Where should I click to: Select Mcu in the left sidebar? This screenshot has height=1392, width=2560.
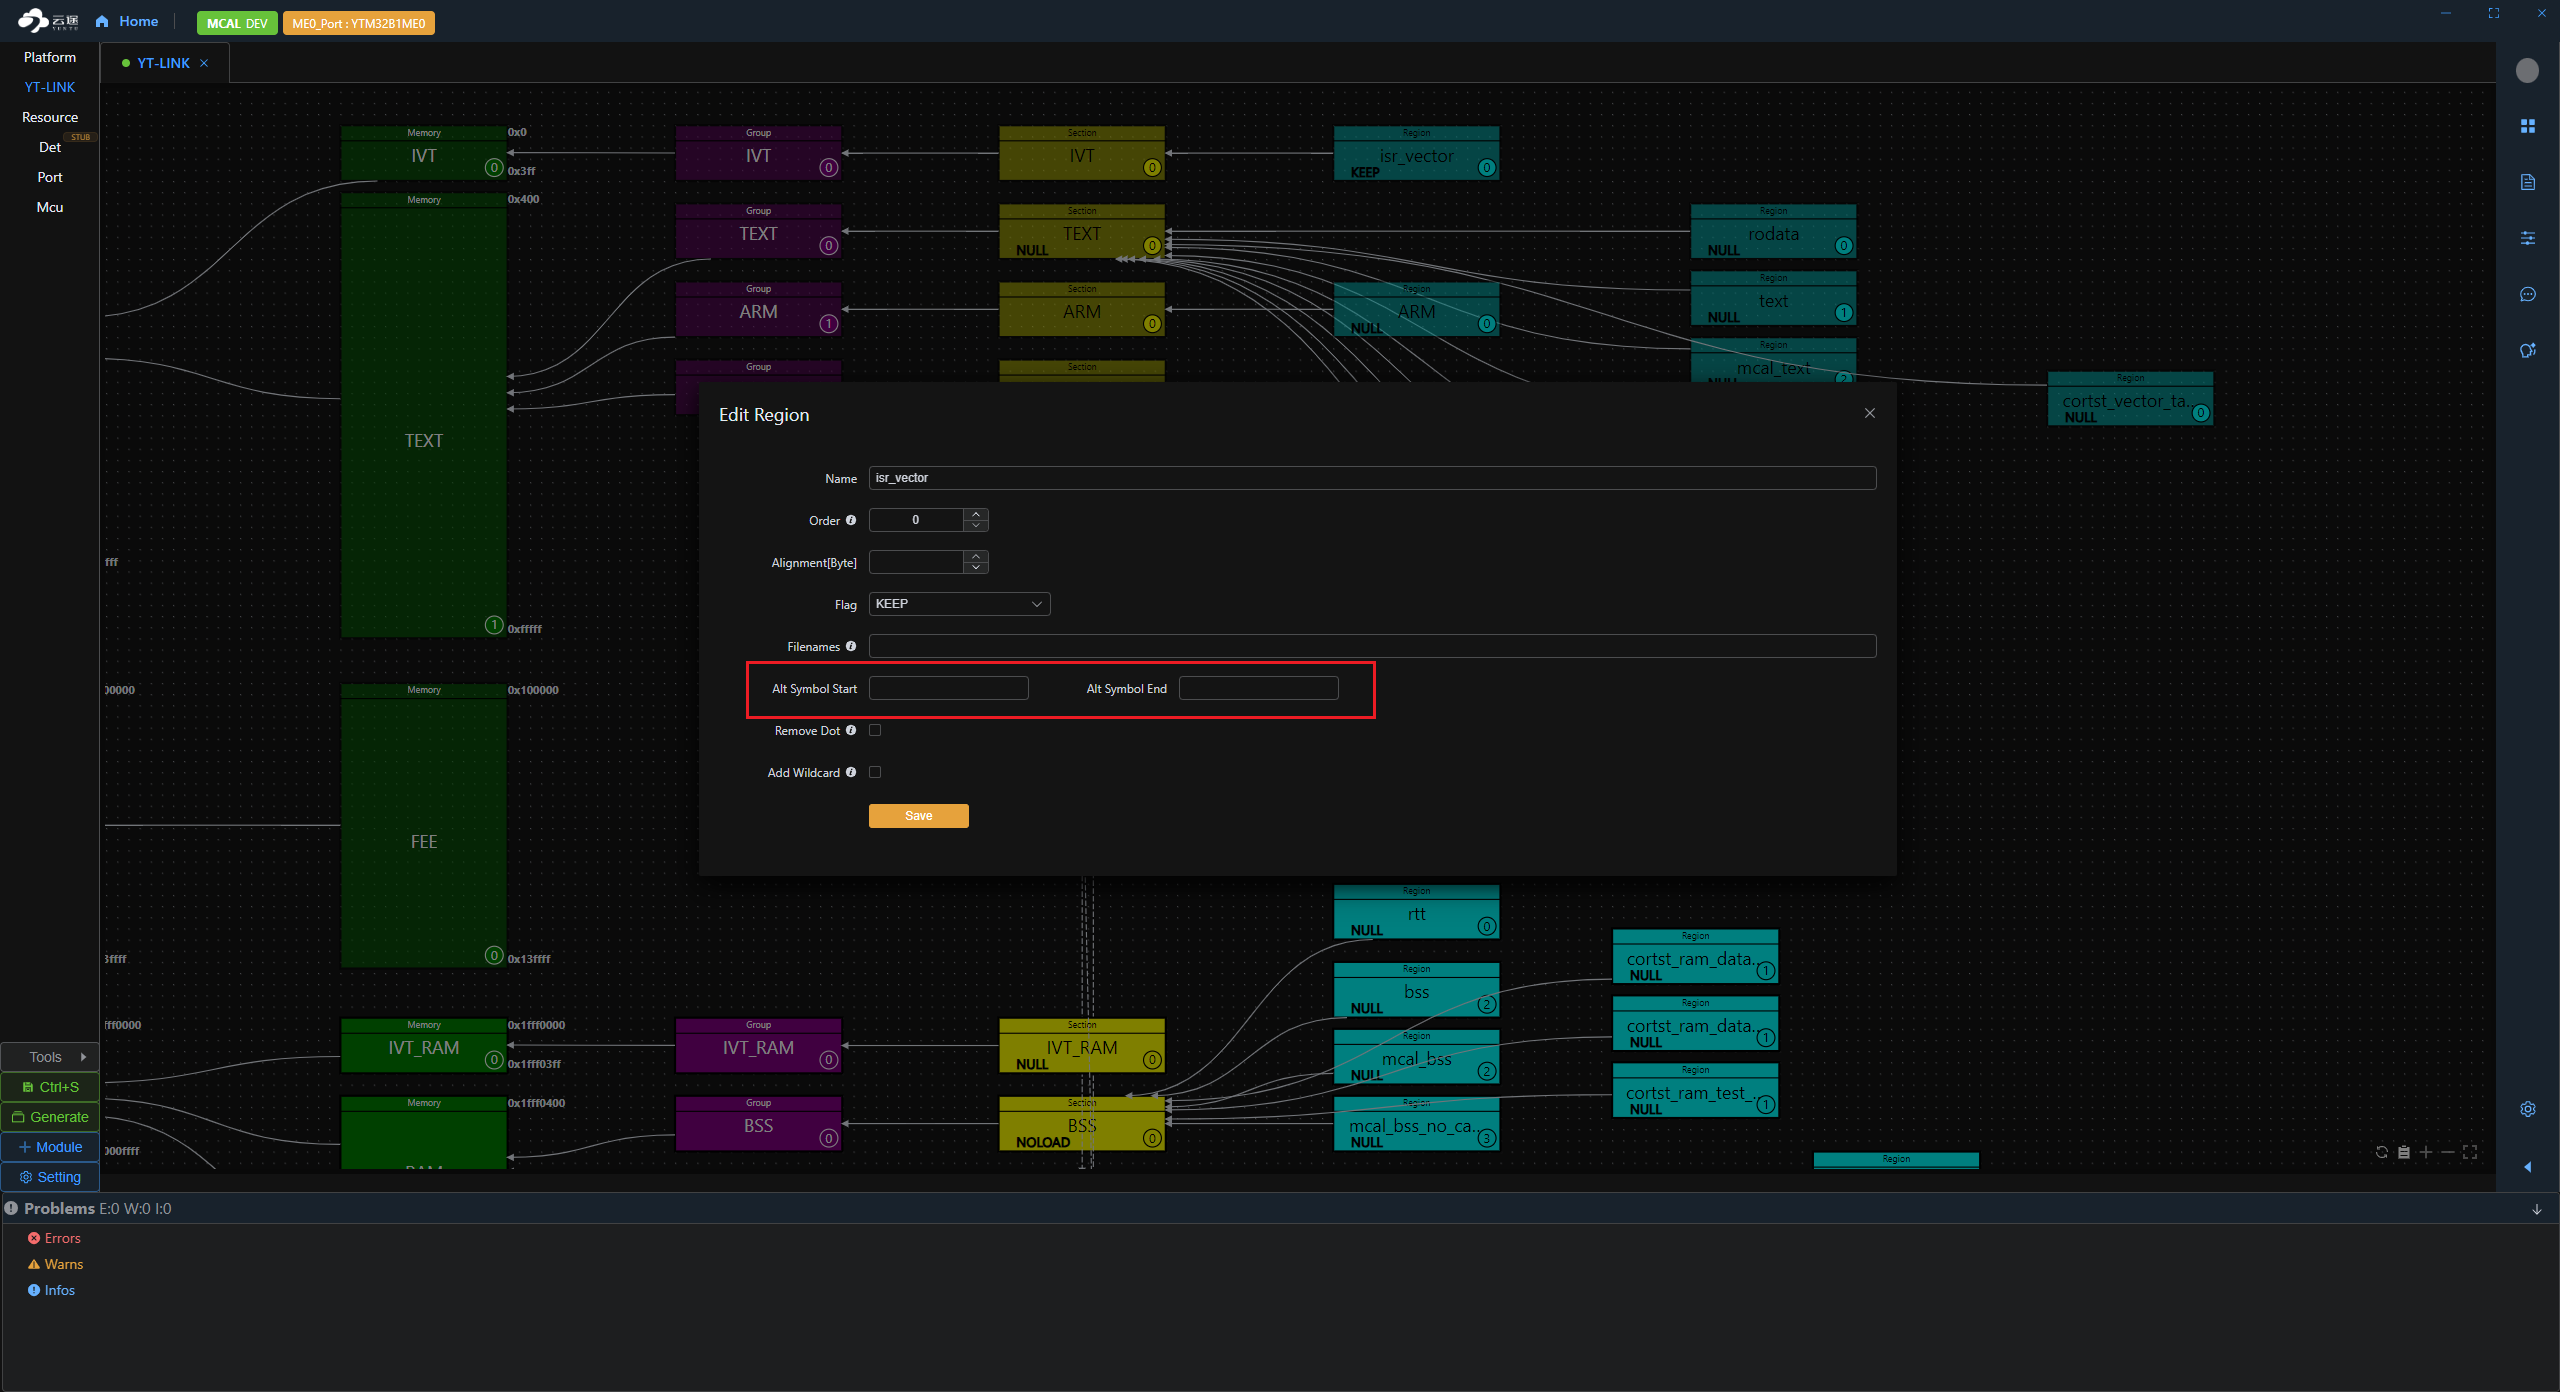pos(50,207)
